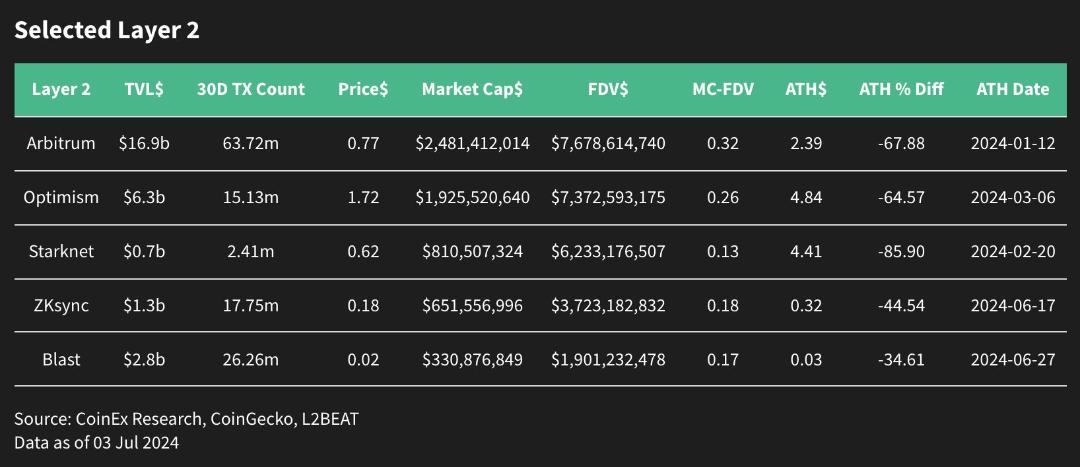Click the Layer 2 column header
1080x467 pixels.
pos(61,90)
